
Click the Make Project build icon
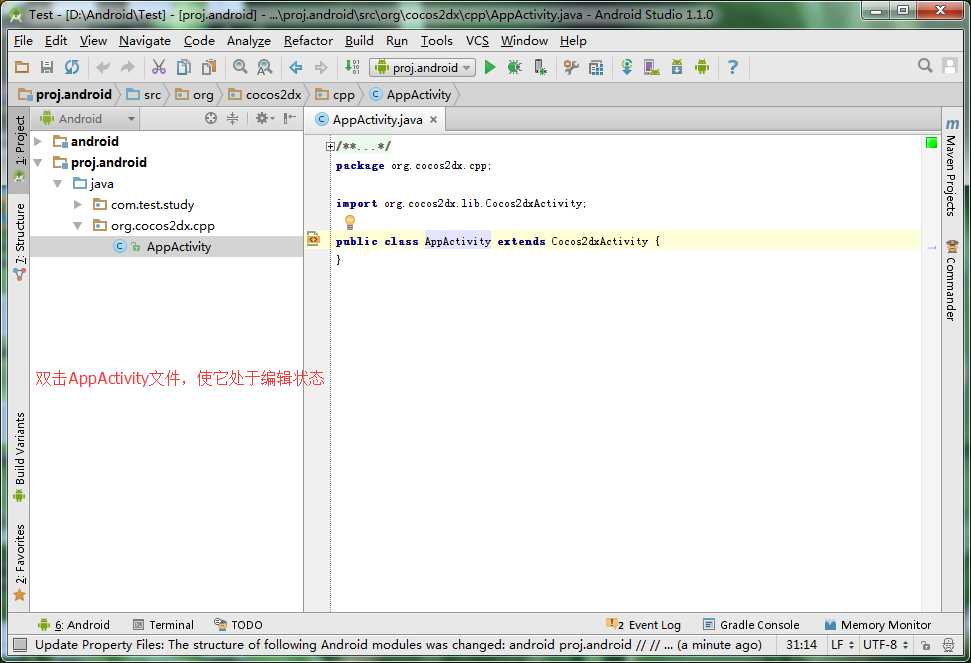tap(352, 67)
